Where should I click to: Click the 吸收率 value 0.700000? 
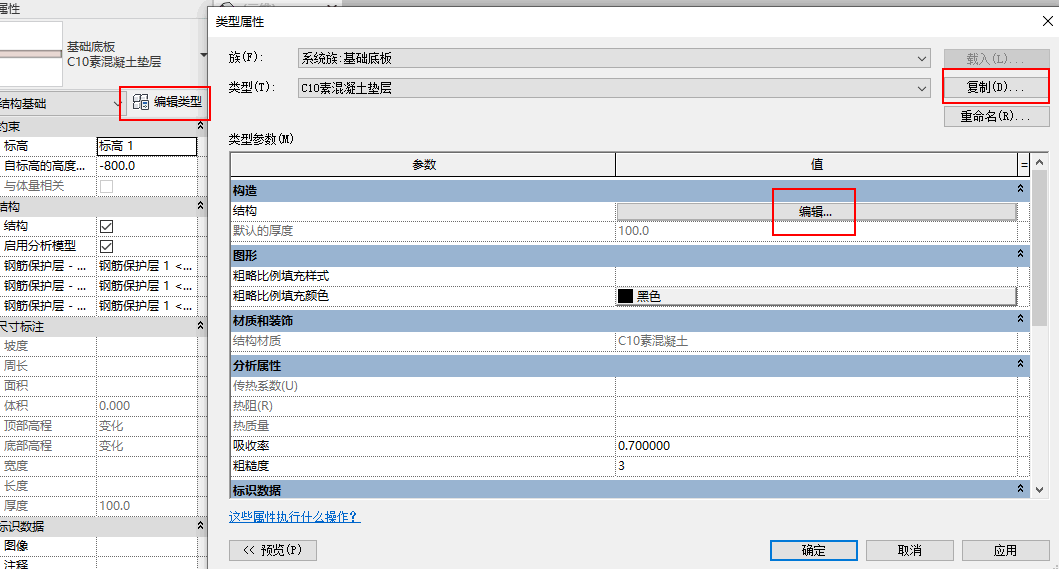[x=816, y=446]
